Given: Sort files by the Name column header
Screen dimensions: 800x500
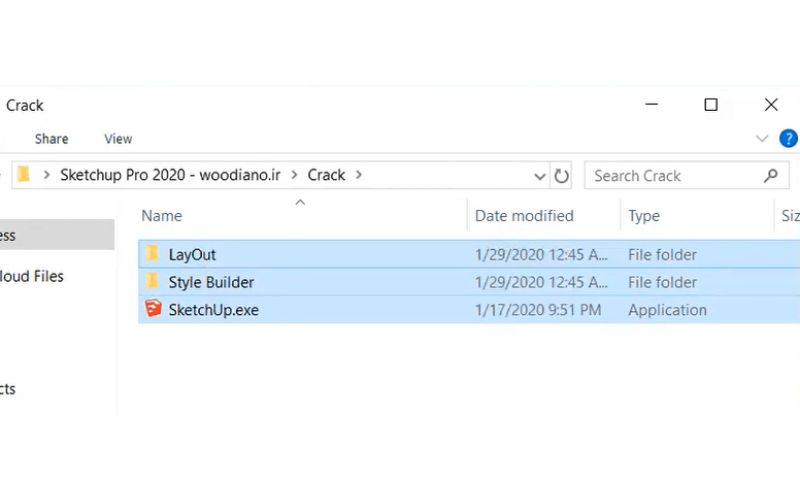Looking at the screenshot, I should tap(162, 216).
